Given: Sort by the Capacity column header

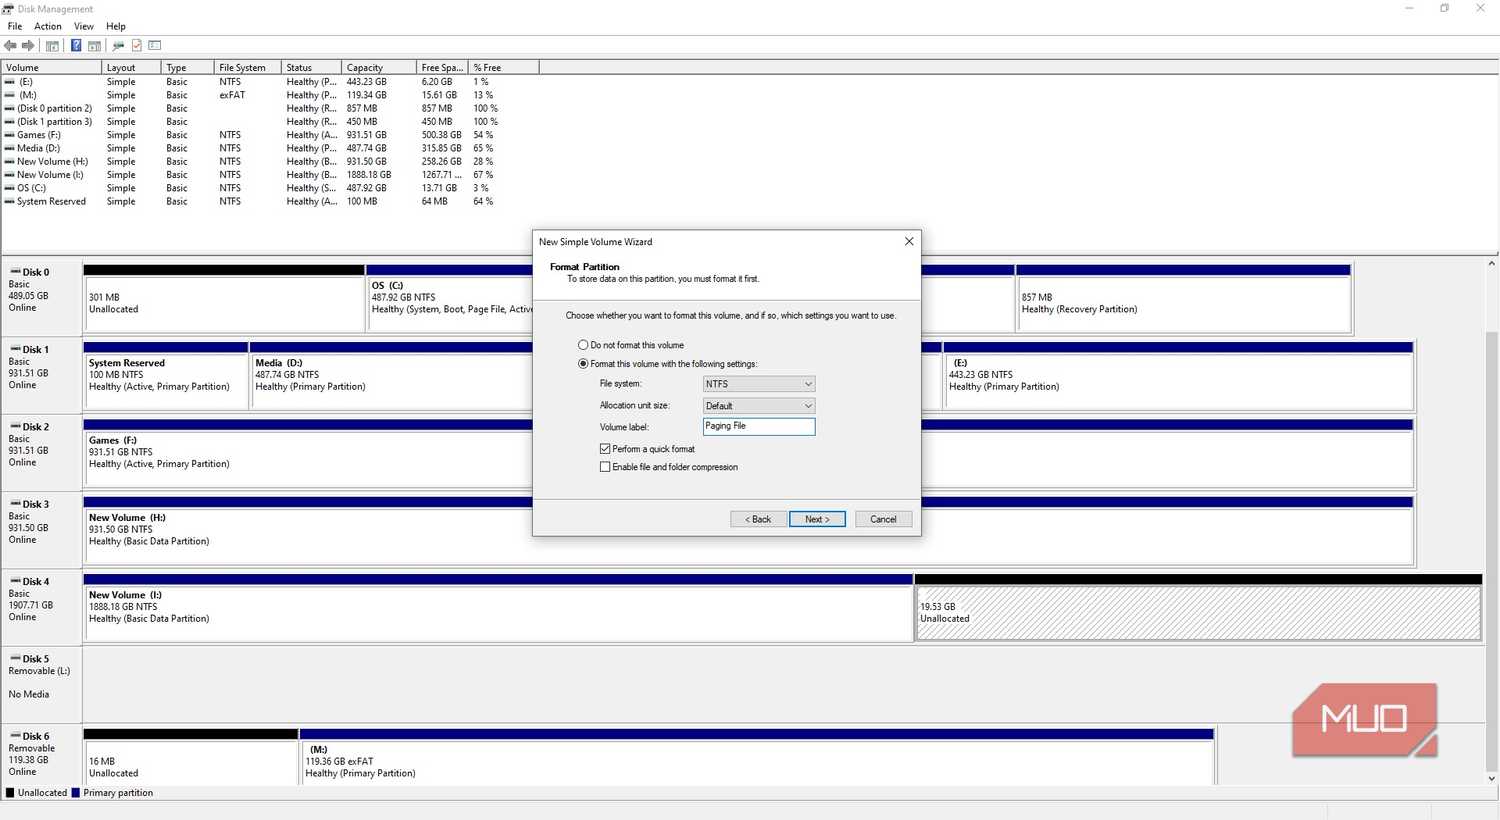Looking at the screenshot, I should [379, 68].
